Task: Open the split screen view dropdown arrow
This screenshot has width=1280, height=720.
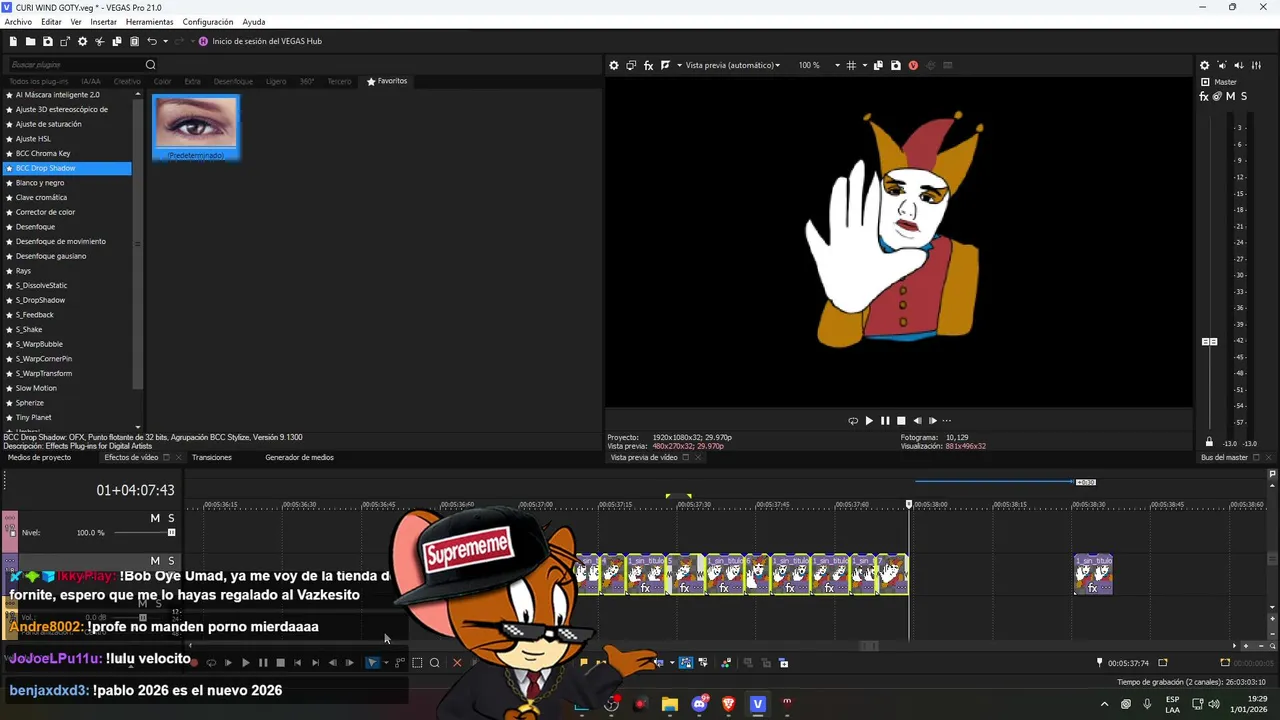Action: [679, 65]
